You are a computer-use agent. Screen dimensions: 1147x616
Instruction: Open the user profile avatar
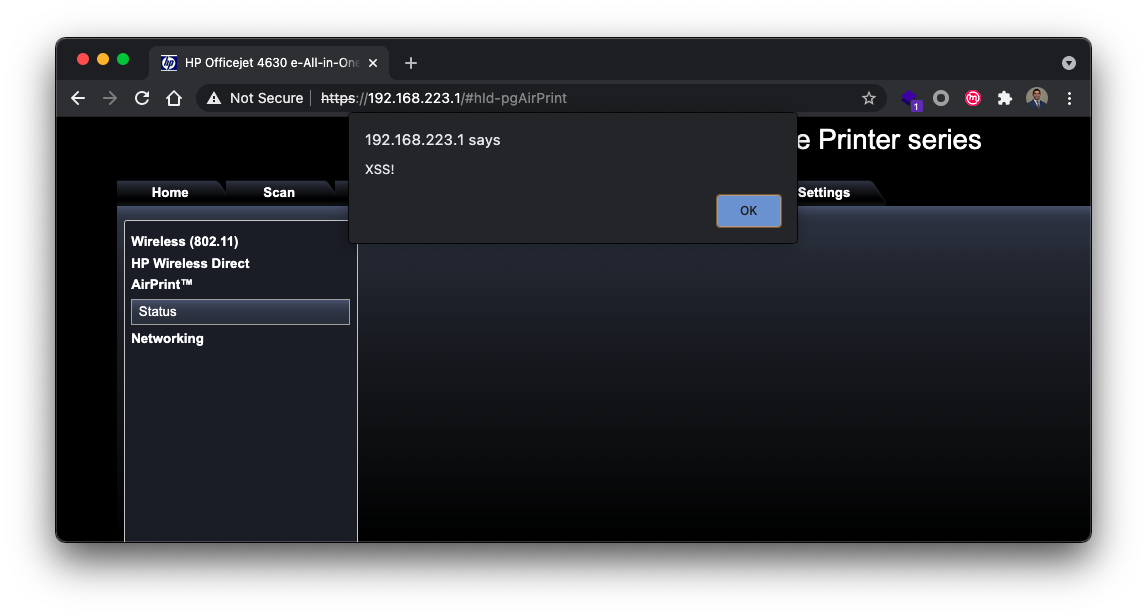(x=1037, y=98)
